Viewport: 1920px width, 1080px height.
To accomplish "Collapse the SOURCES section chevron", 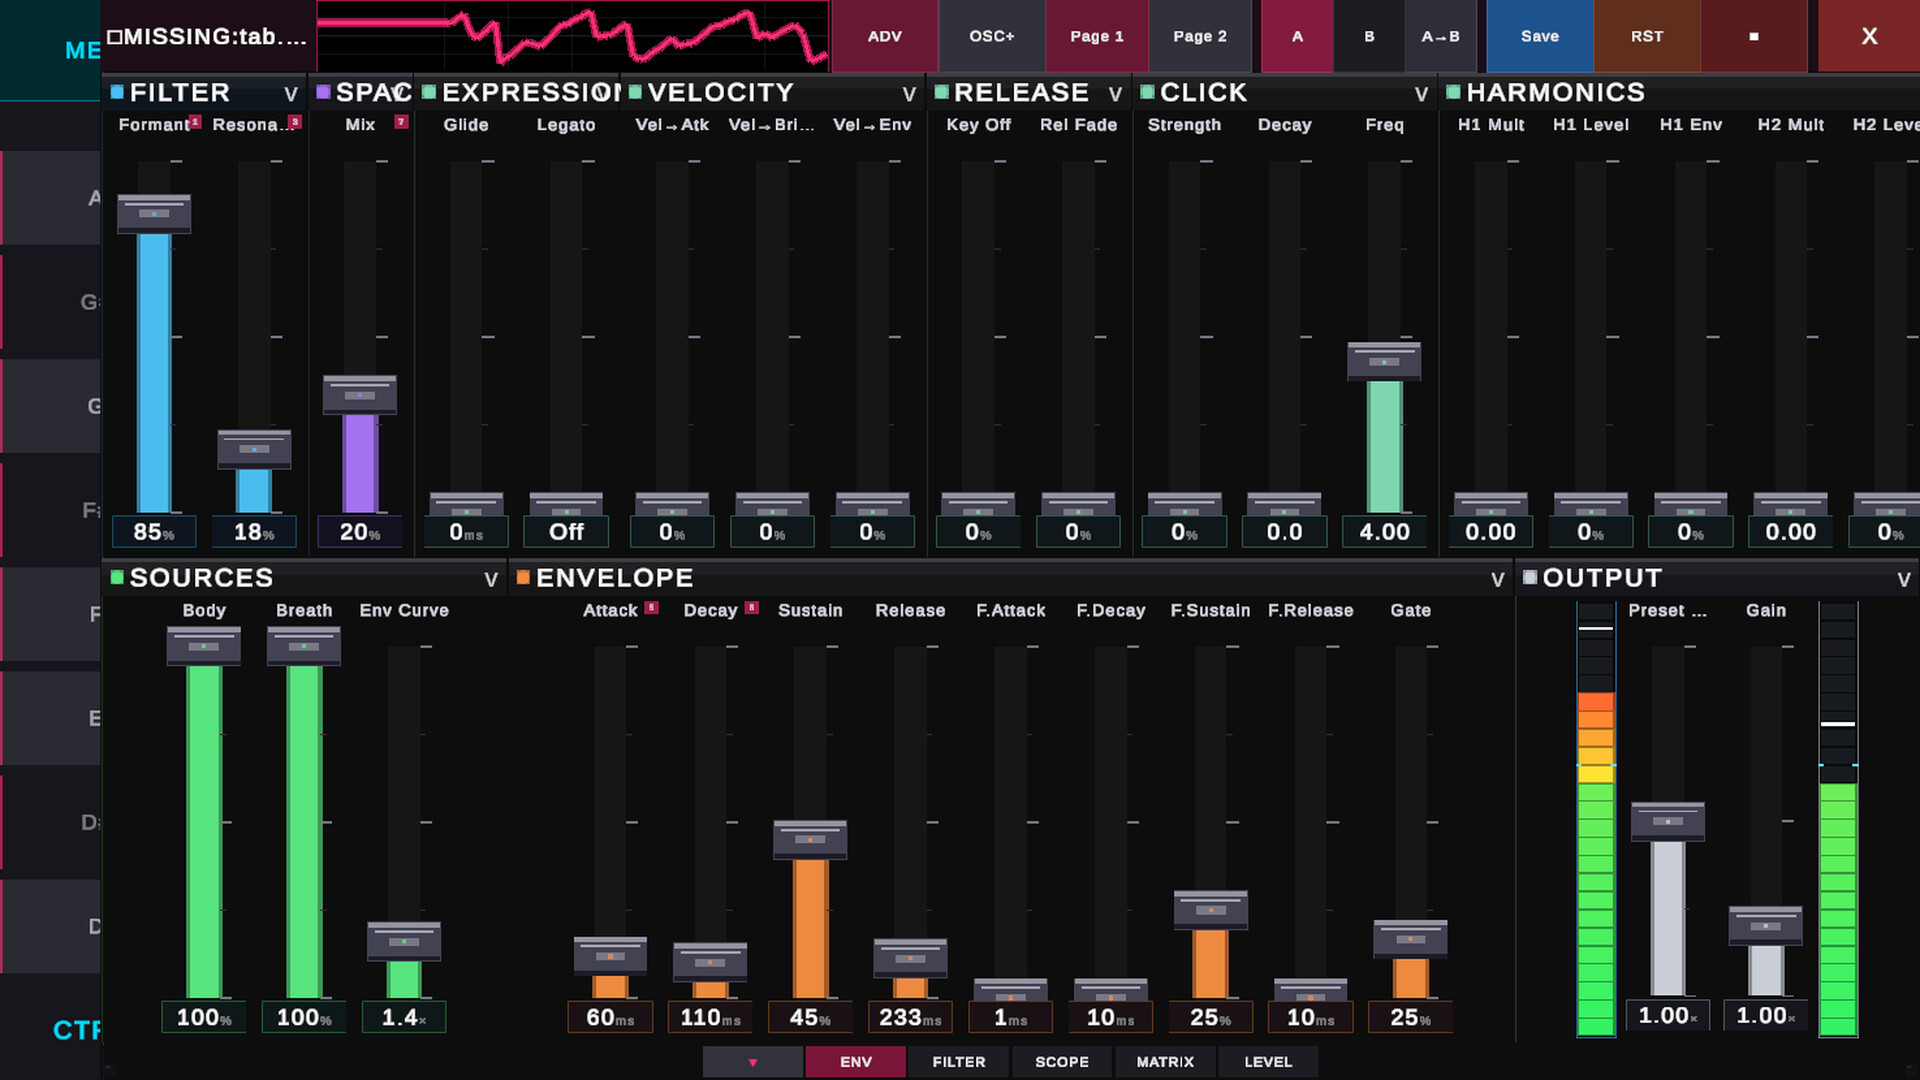I will point(490,580).
